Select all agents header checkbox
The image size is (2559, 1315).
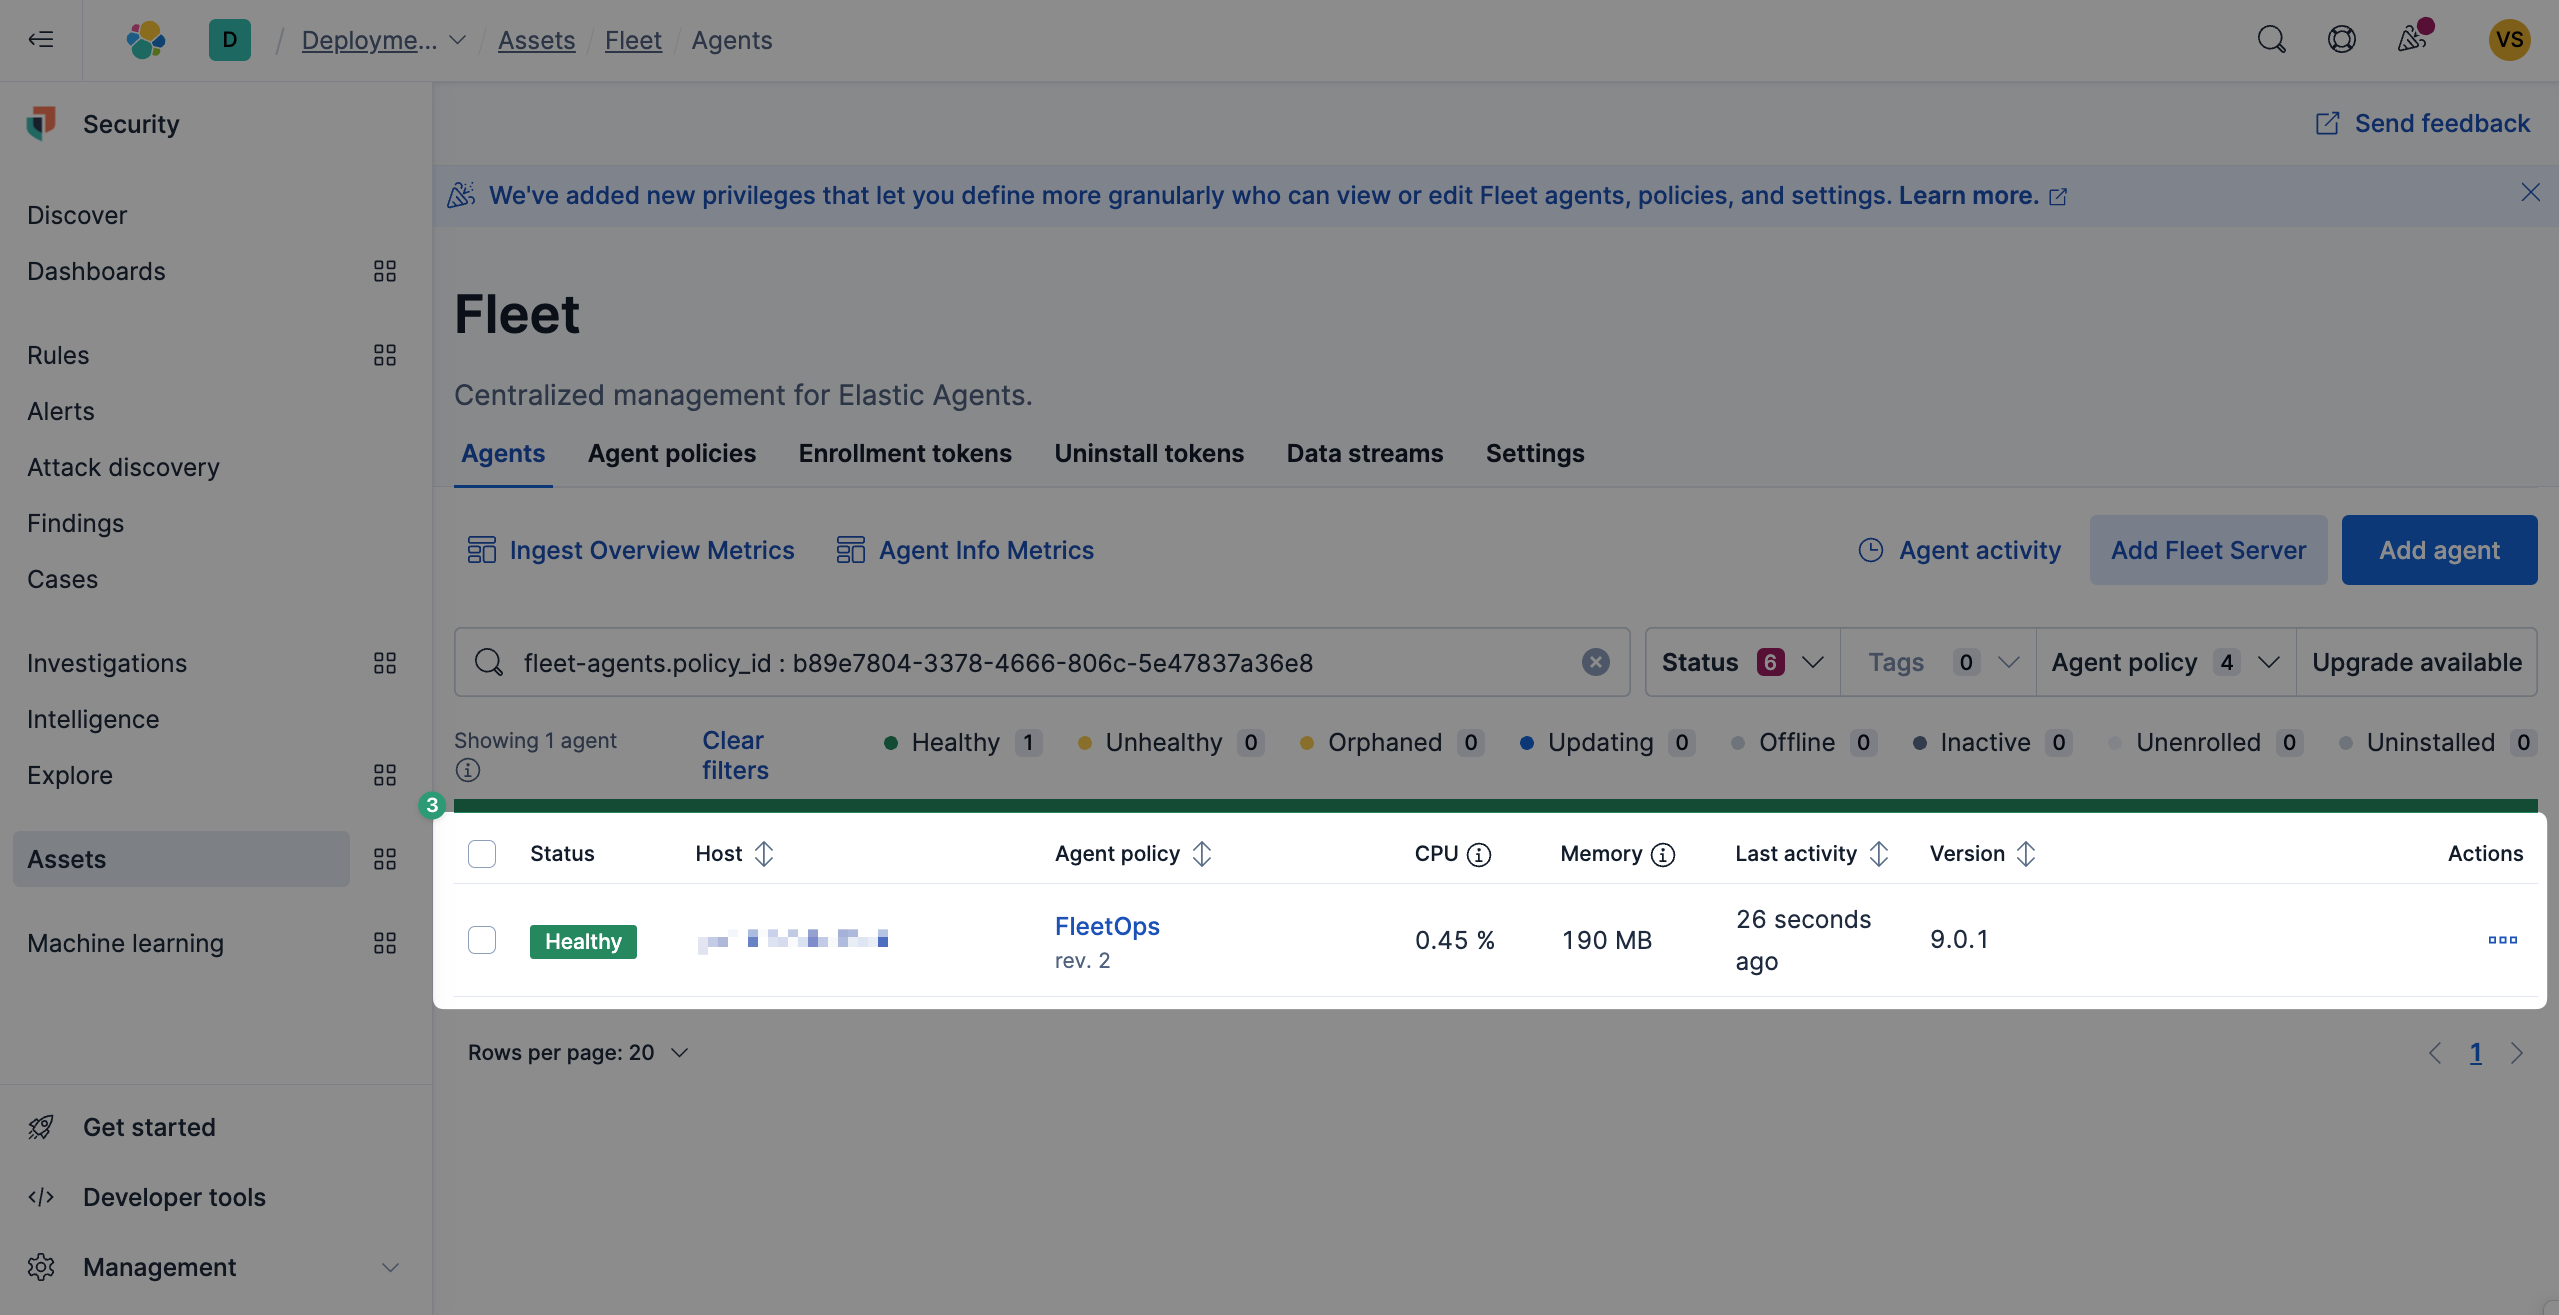pyautogui.click(x=482, y=854)
